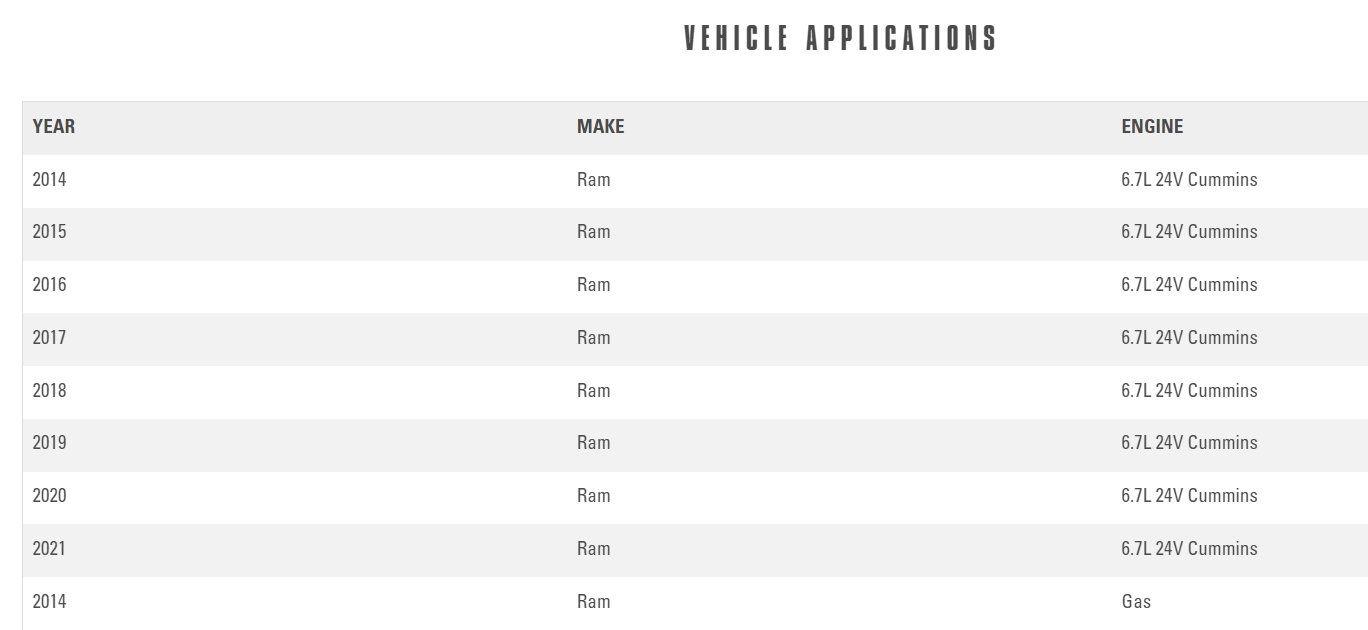Select the 2015 year cell

tap(49, 232)
